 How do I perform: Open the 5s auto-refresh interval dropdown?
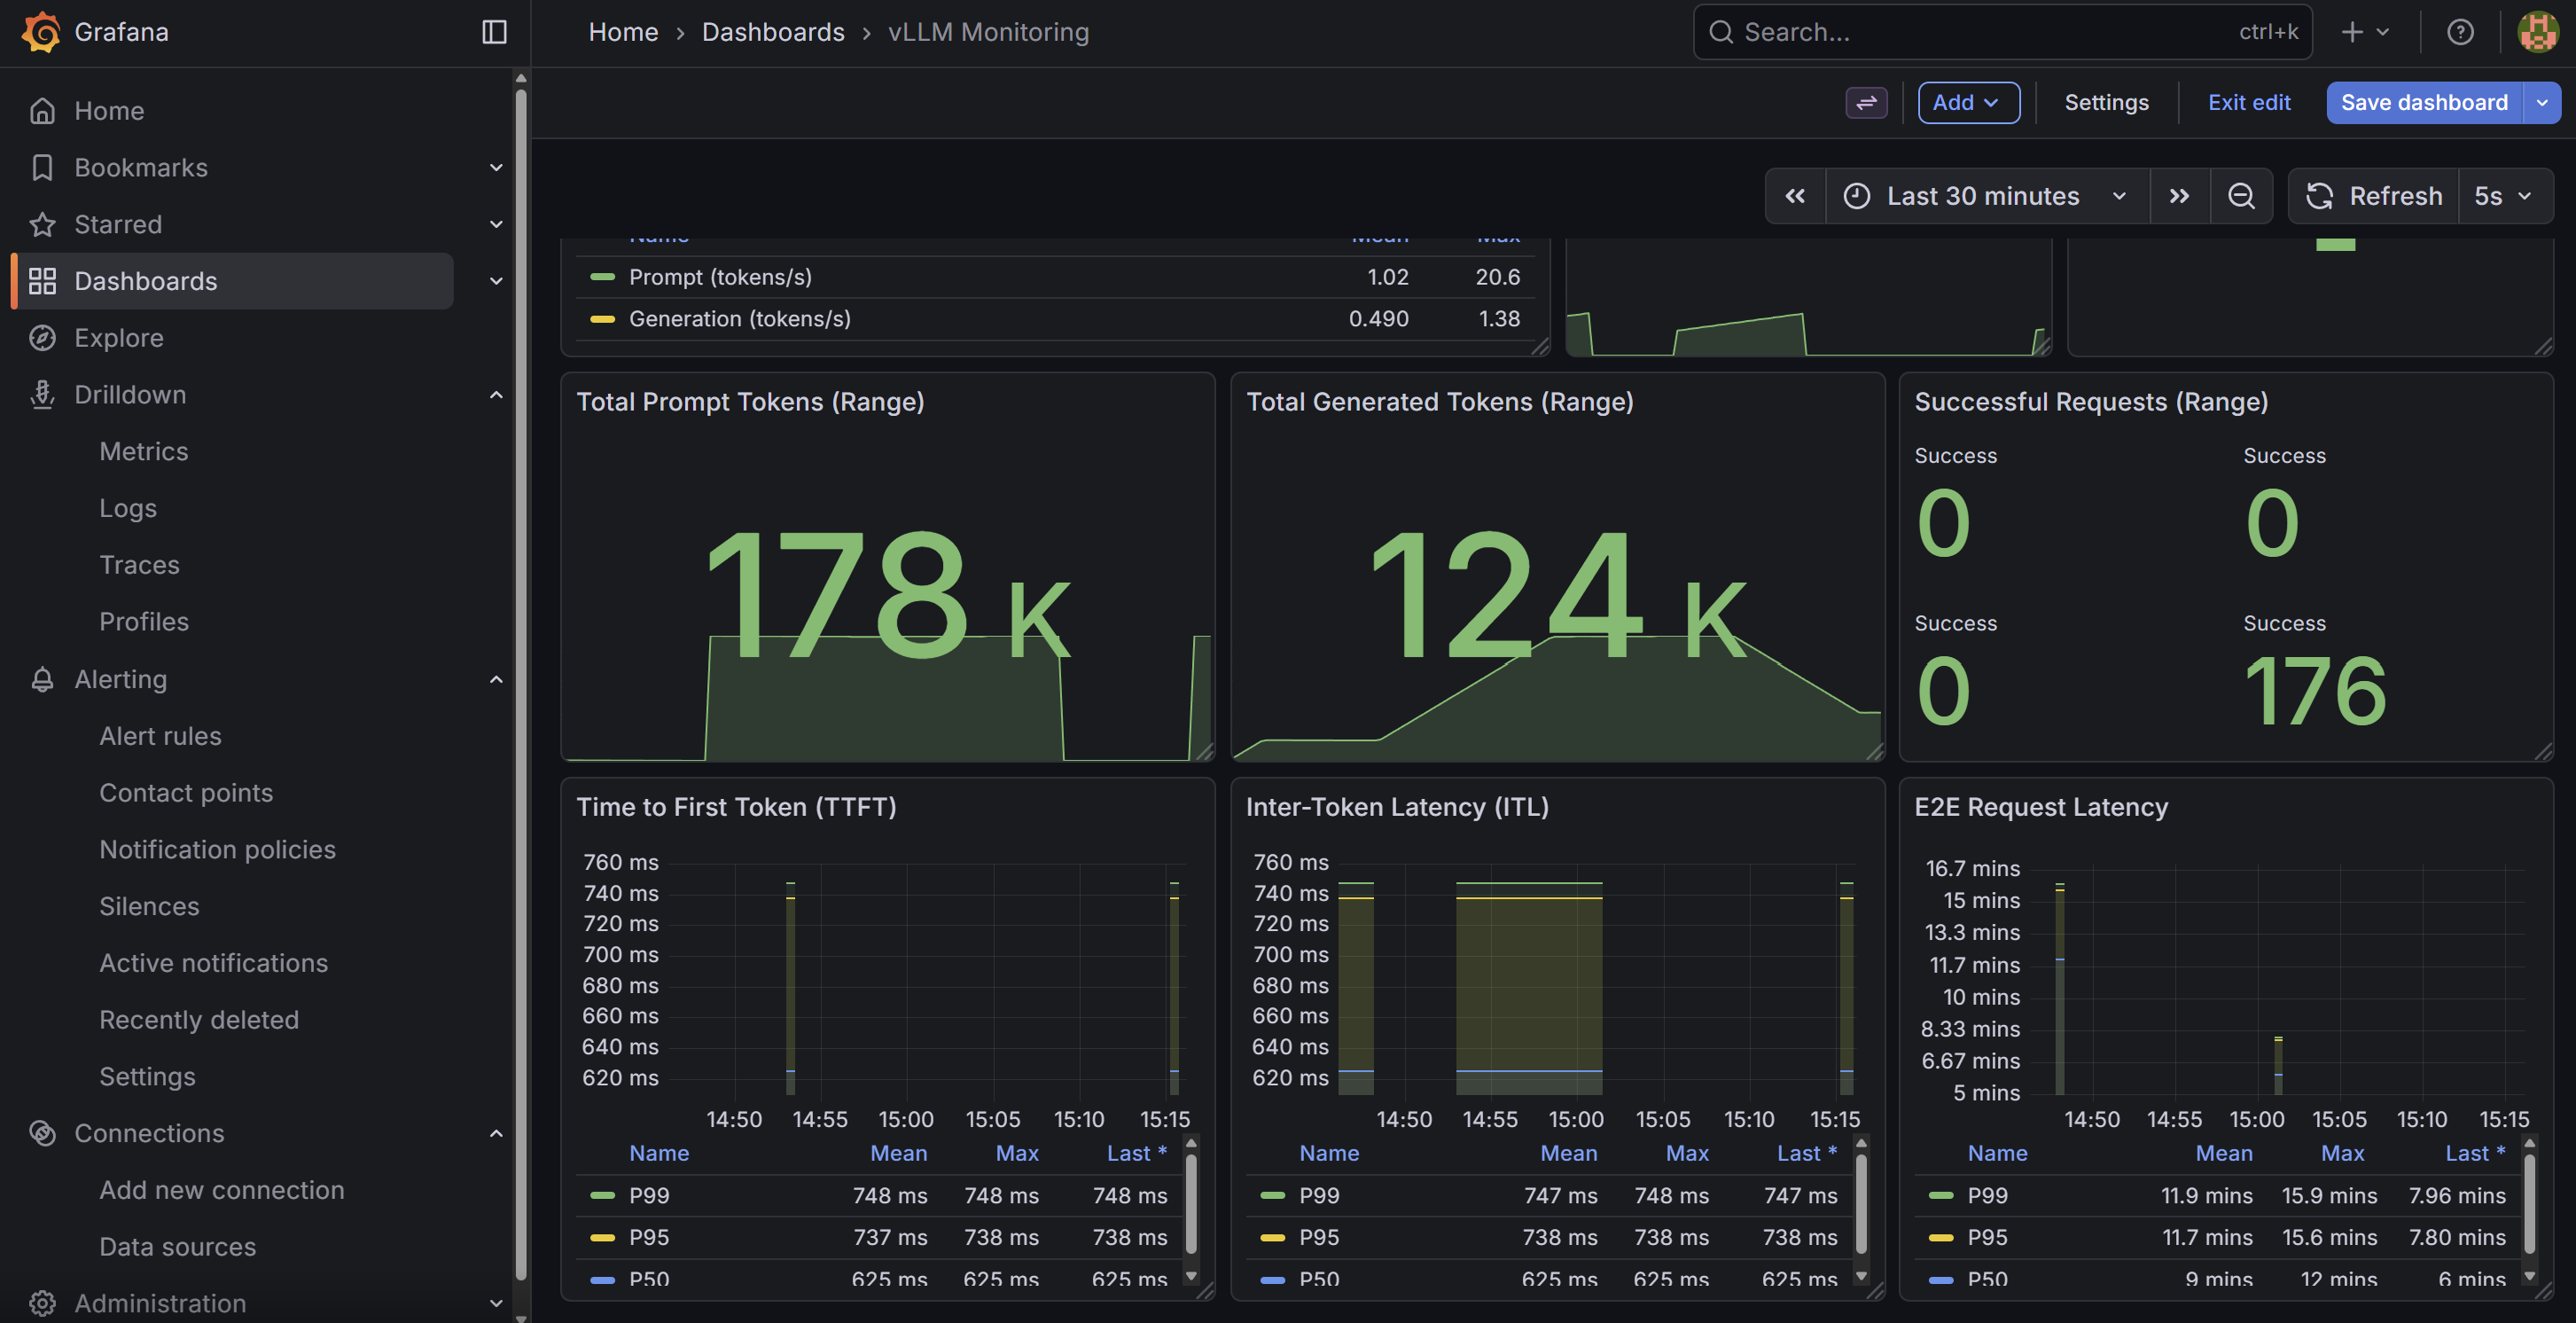pyautogui.click(x=2504, y=196)
